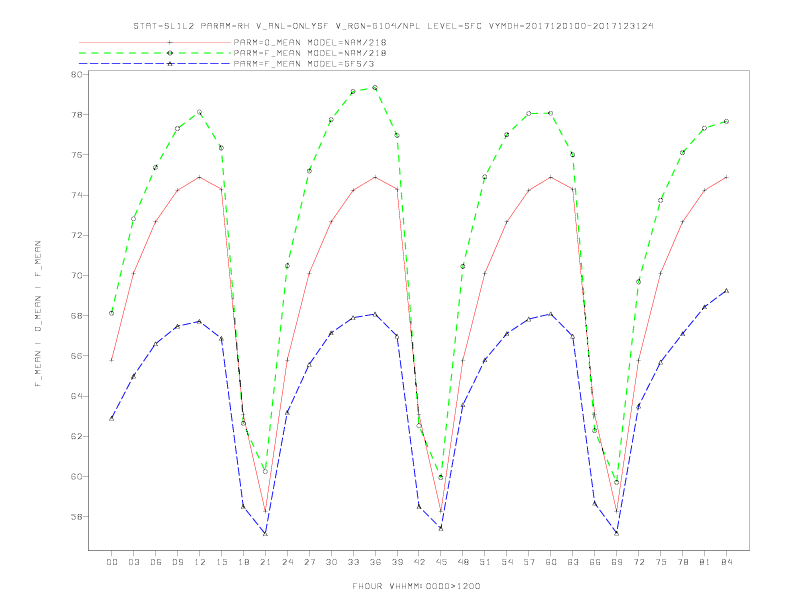Click green NAM circle marker at hour 84
This screenshot has width=792, height=612.
click(726, 122)
